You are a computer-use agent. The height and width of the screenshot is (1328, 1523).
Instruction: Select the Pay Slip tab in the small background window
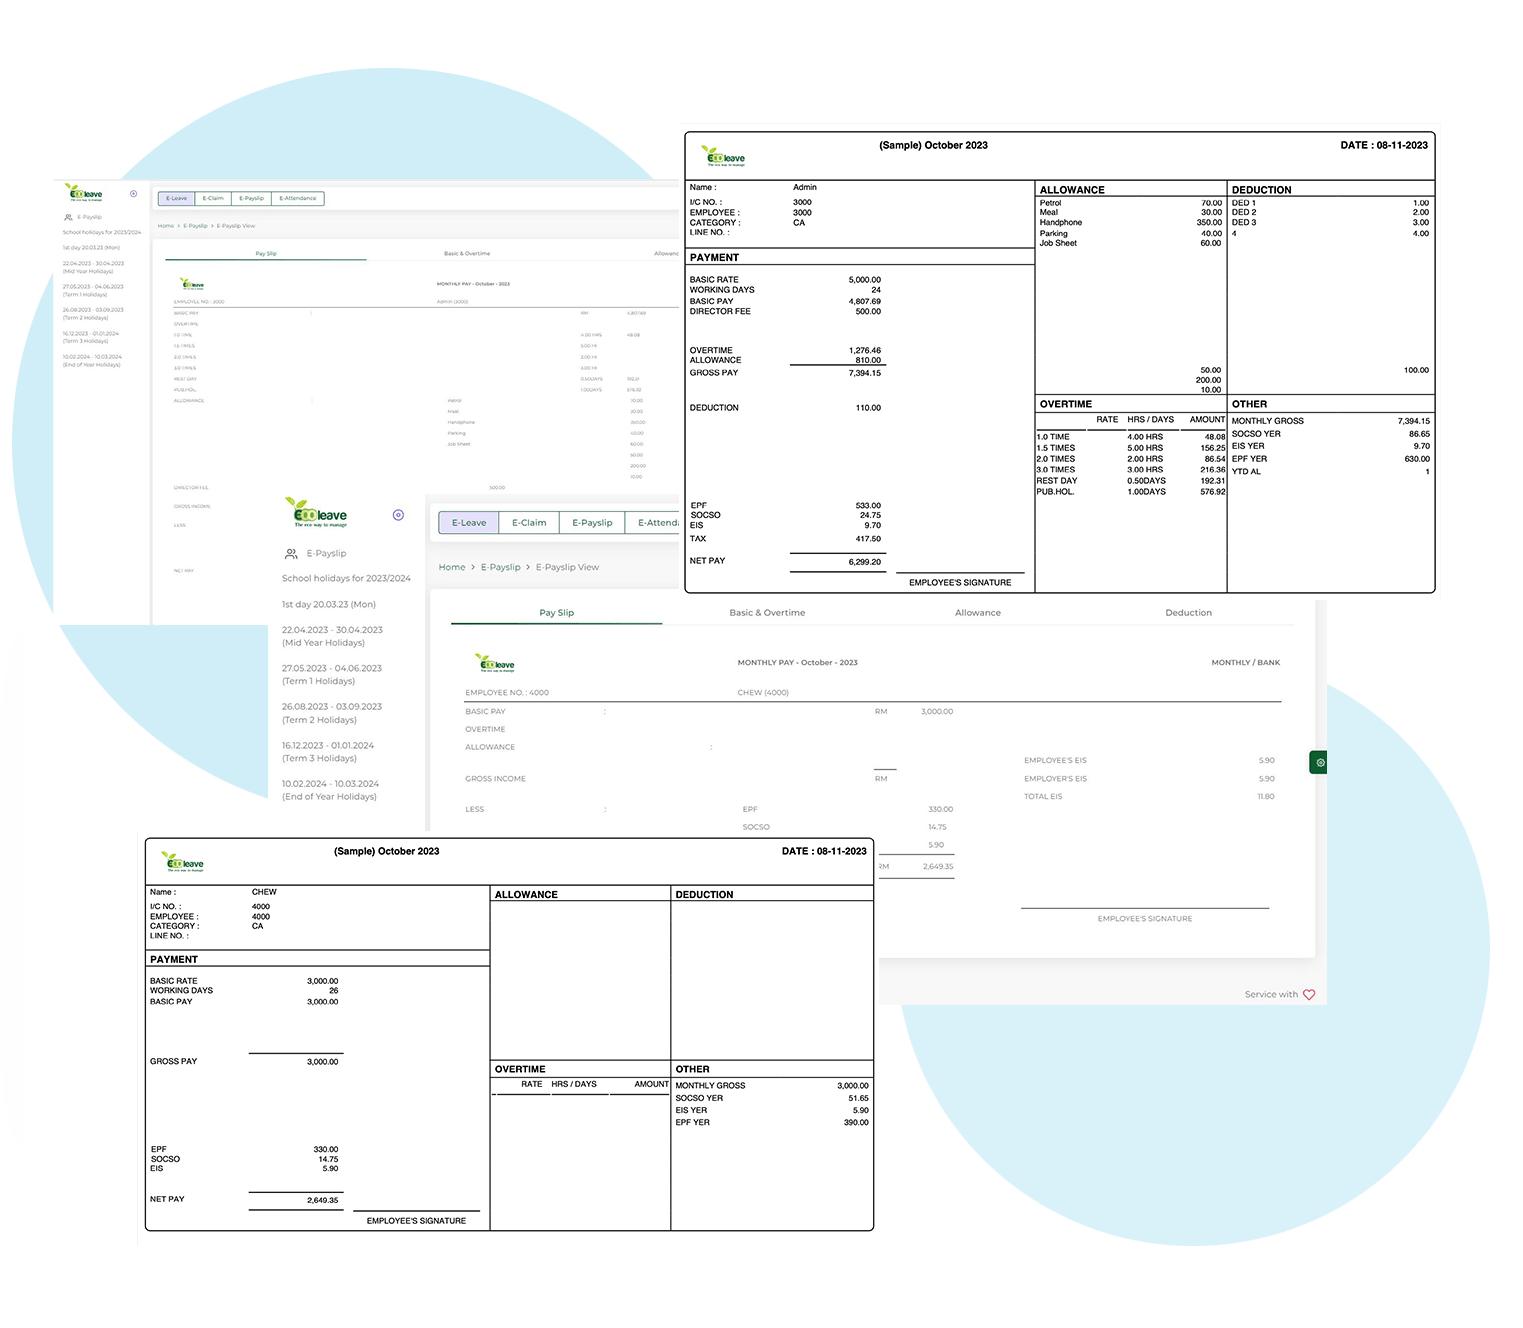point(266,253)
